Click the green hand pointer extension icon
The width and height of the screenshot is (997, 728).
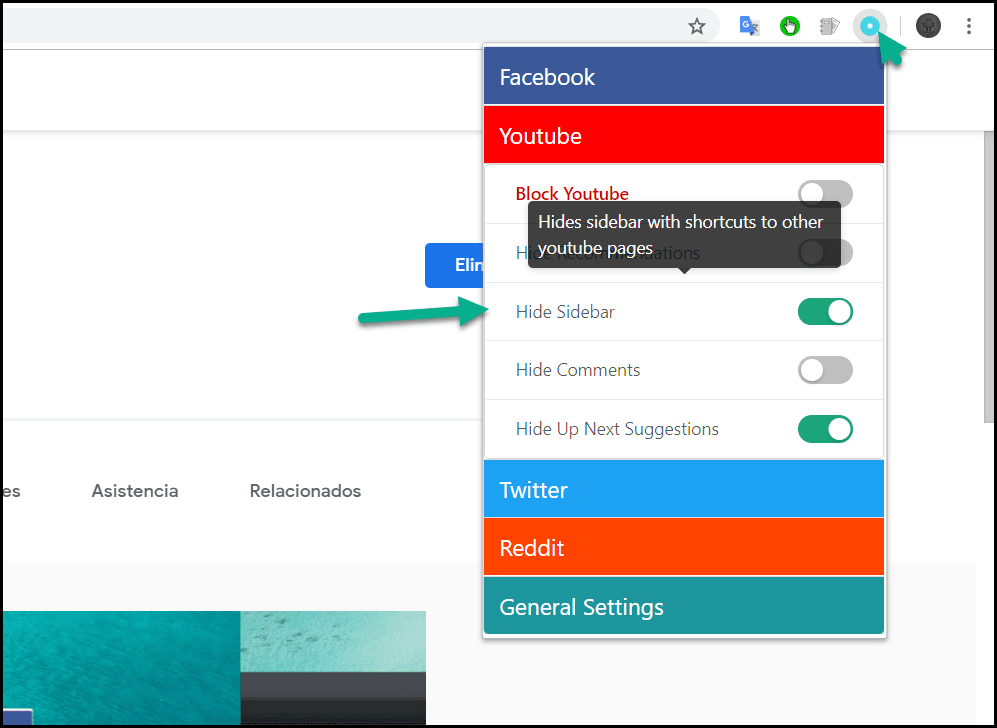pos(790,26)
